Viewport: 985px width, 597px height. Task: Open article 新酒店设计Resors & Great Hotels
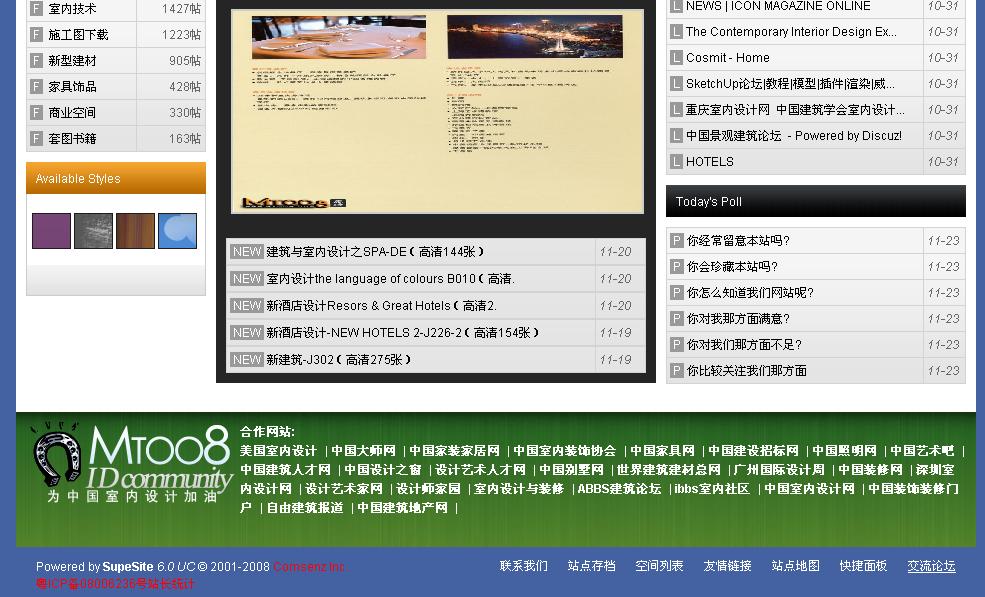tap(381, 306)
